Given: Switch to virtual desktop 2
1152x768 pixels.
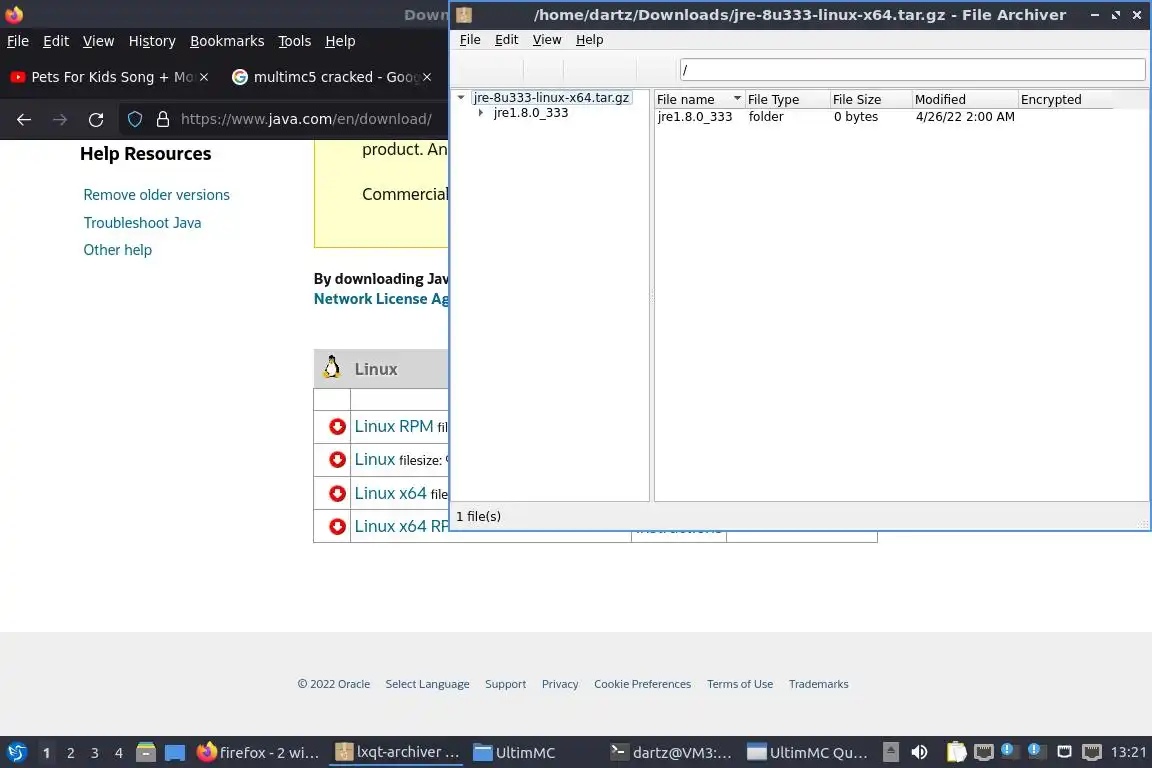Looking at the screenshot, I should coord(71,753).
